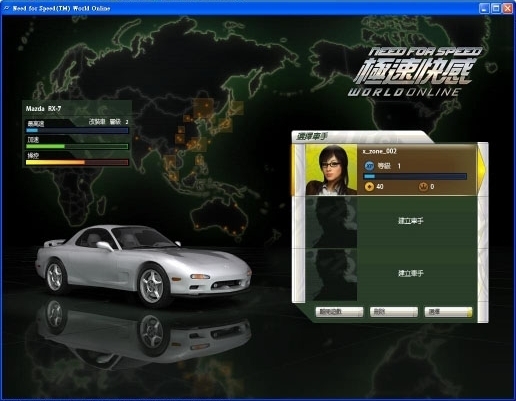516x401 pixels.
Task: Click the leftmost button under the driver list
Action: tap(339, 312)
